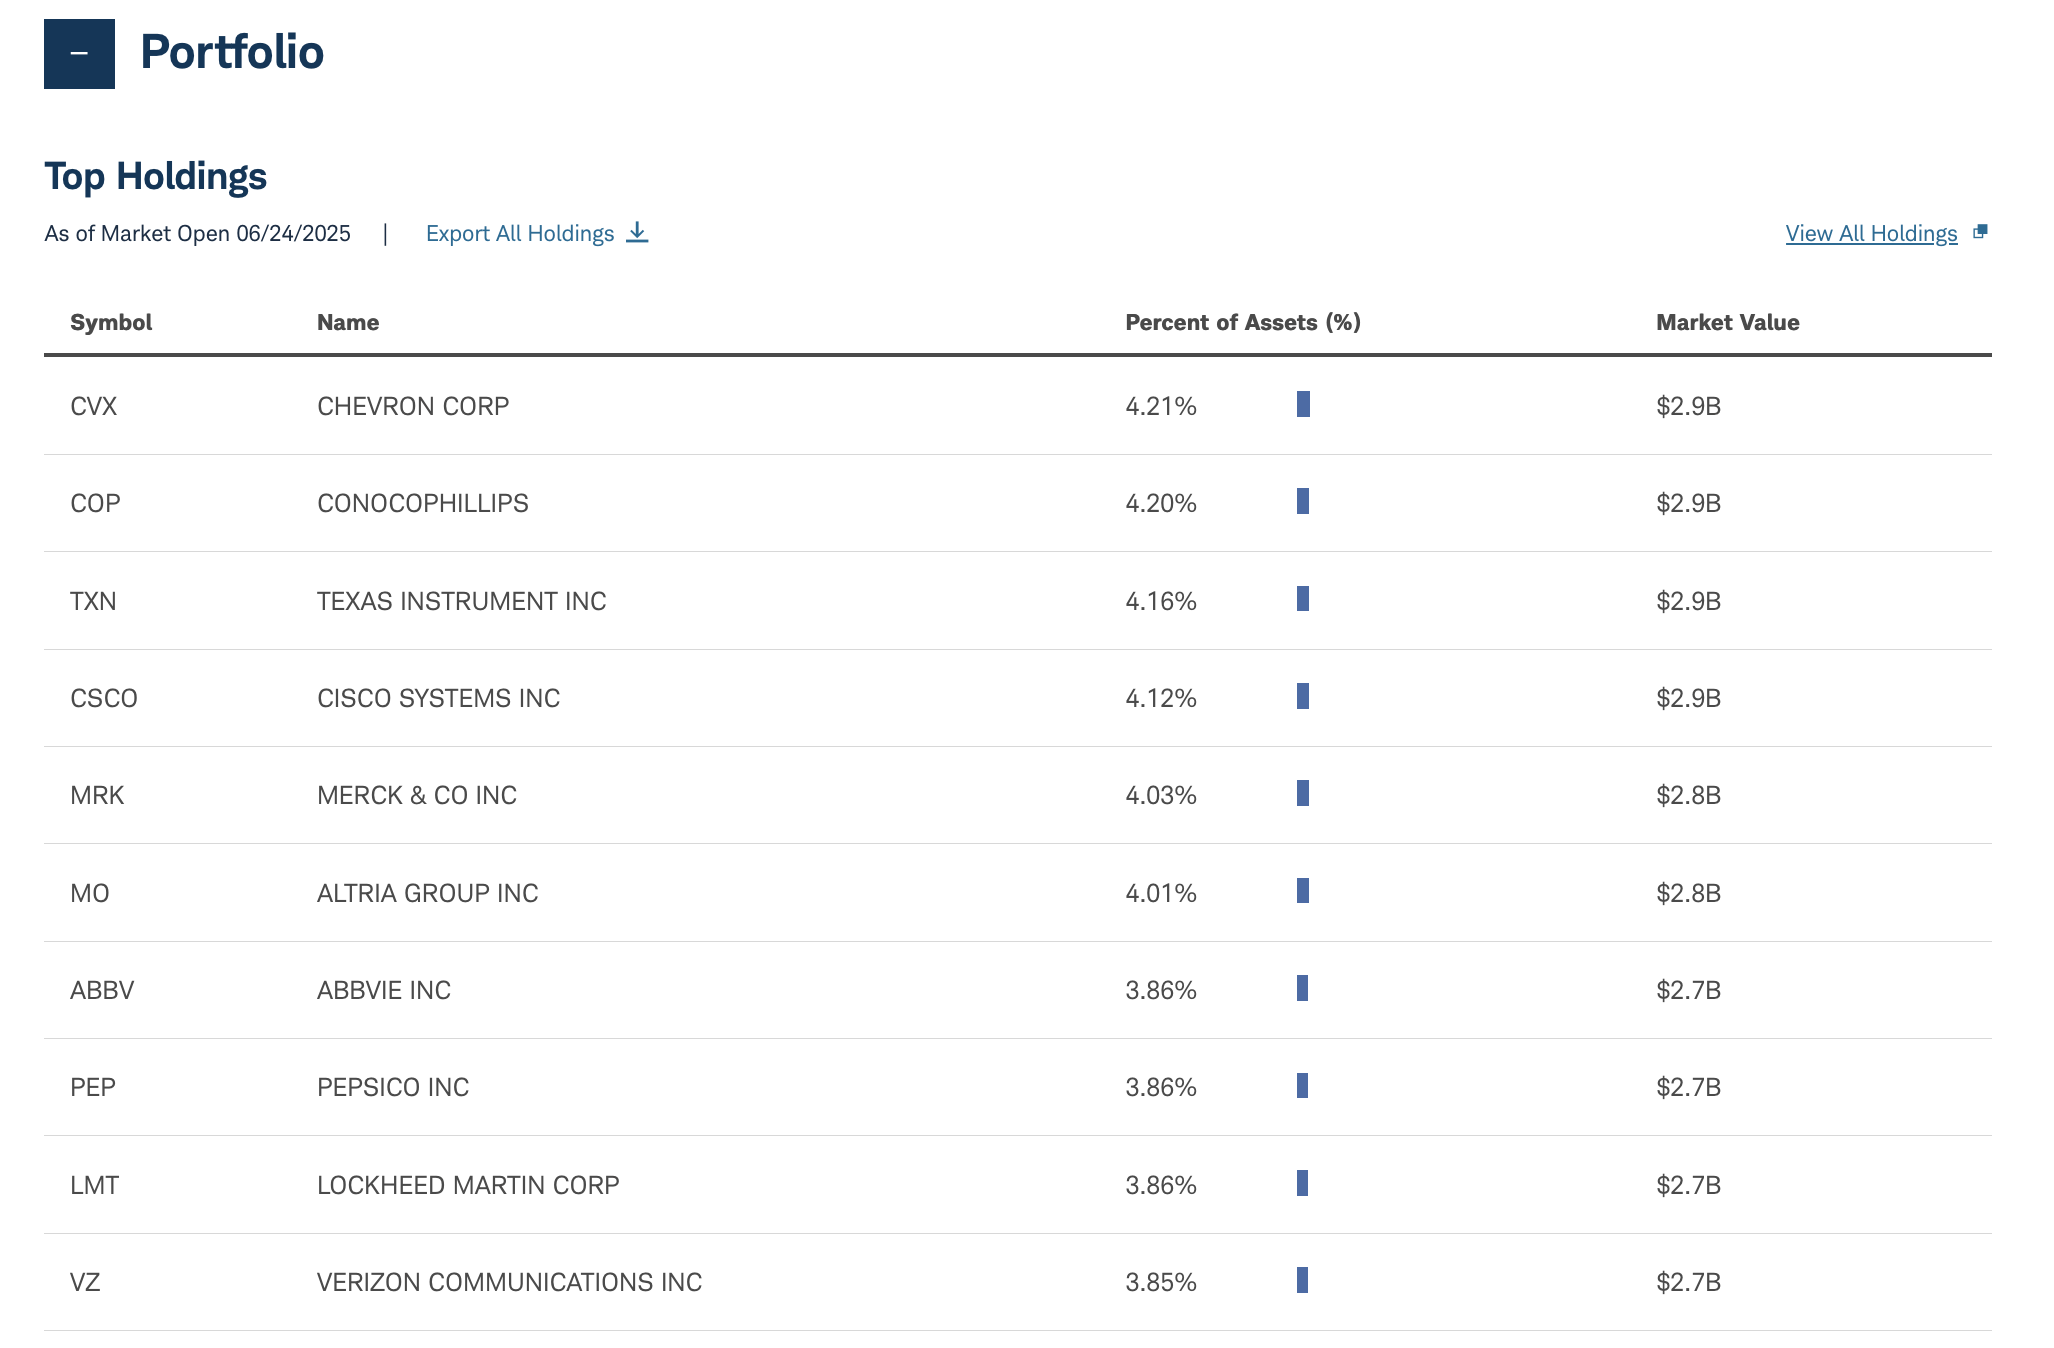
Task: Click PEPSICO INC name
Action: (x=393, y=1087)
